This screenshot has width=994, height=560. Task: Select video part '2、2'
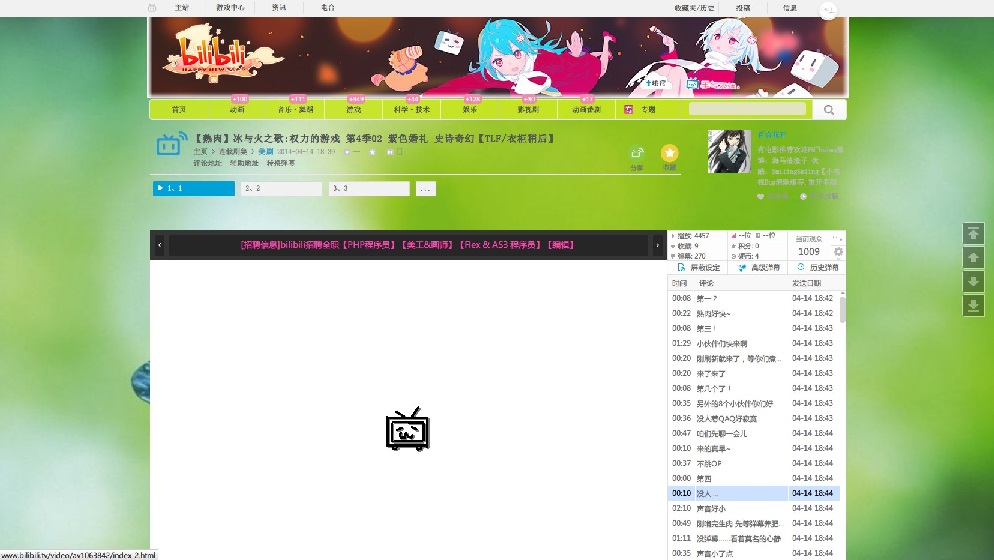[x=281, y=188]
